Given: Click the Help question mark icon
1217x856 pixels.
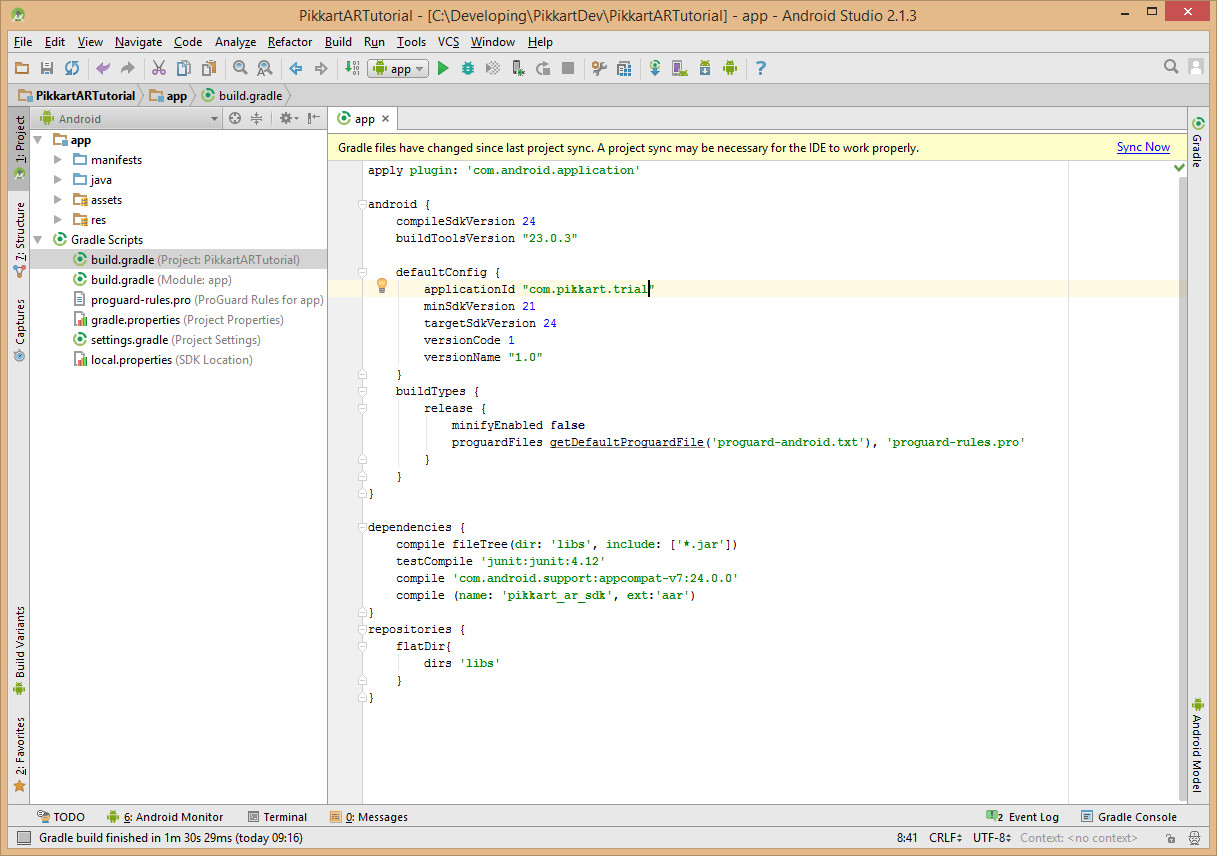Looking at the screenshot, I should pos(761,68).
